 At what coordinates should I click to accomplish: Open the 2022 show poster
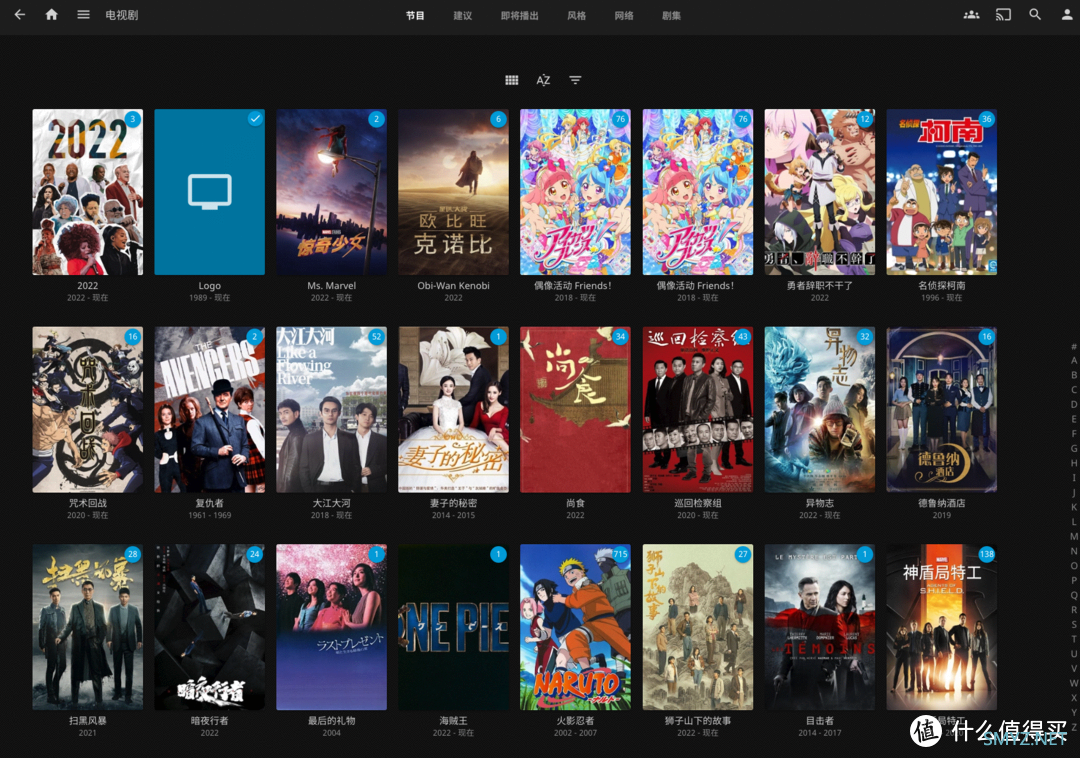click(87, 192)
